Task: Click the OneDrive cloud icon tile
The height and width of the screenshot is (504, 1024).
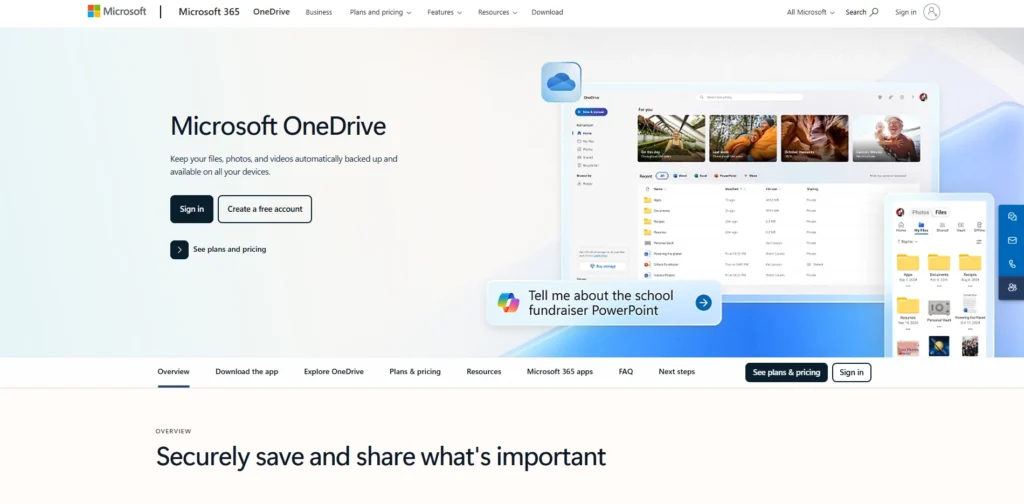Action: [x=561, y=82]
